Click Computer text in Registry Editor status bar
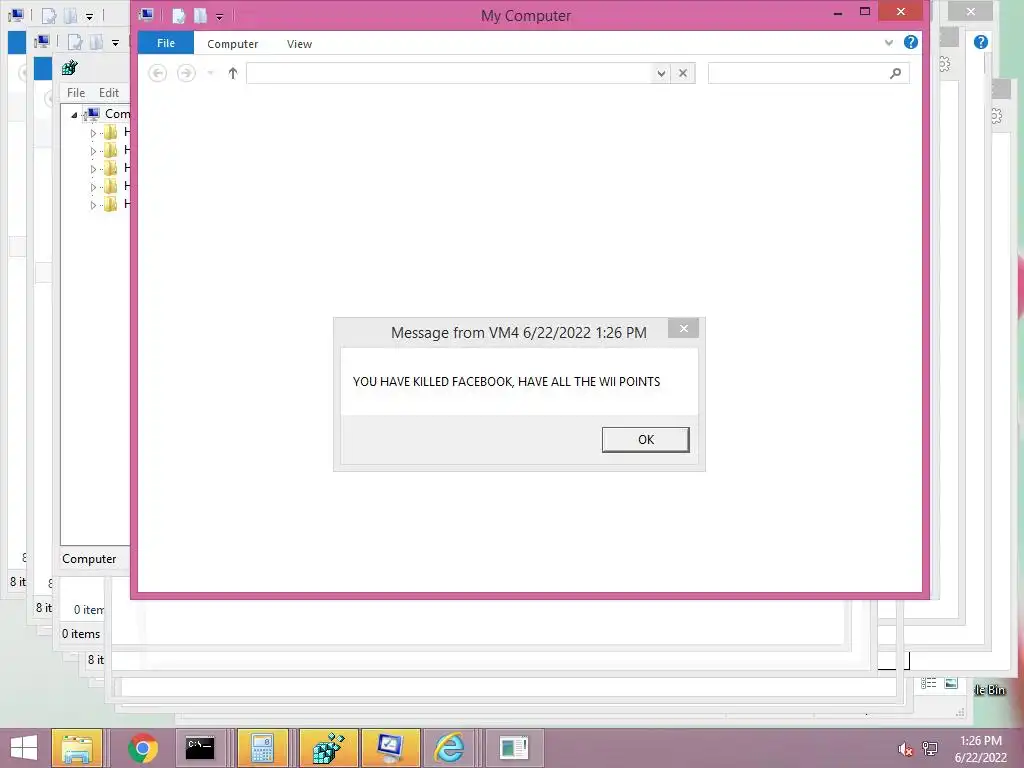 pos(89,559)
